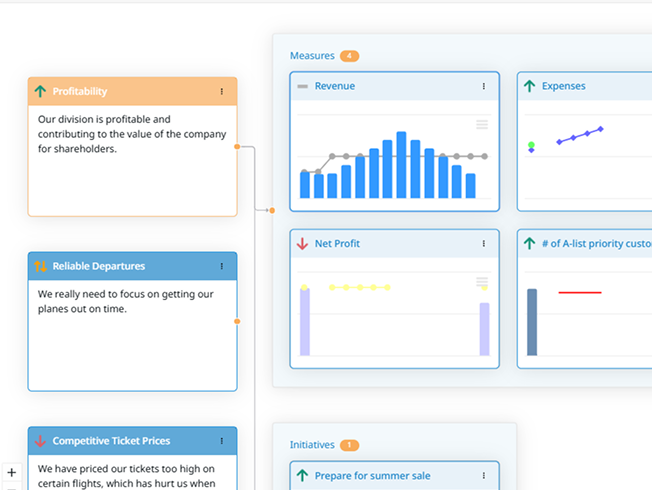Click the green dot in Expenses chart

531,145
